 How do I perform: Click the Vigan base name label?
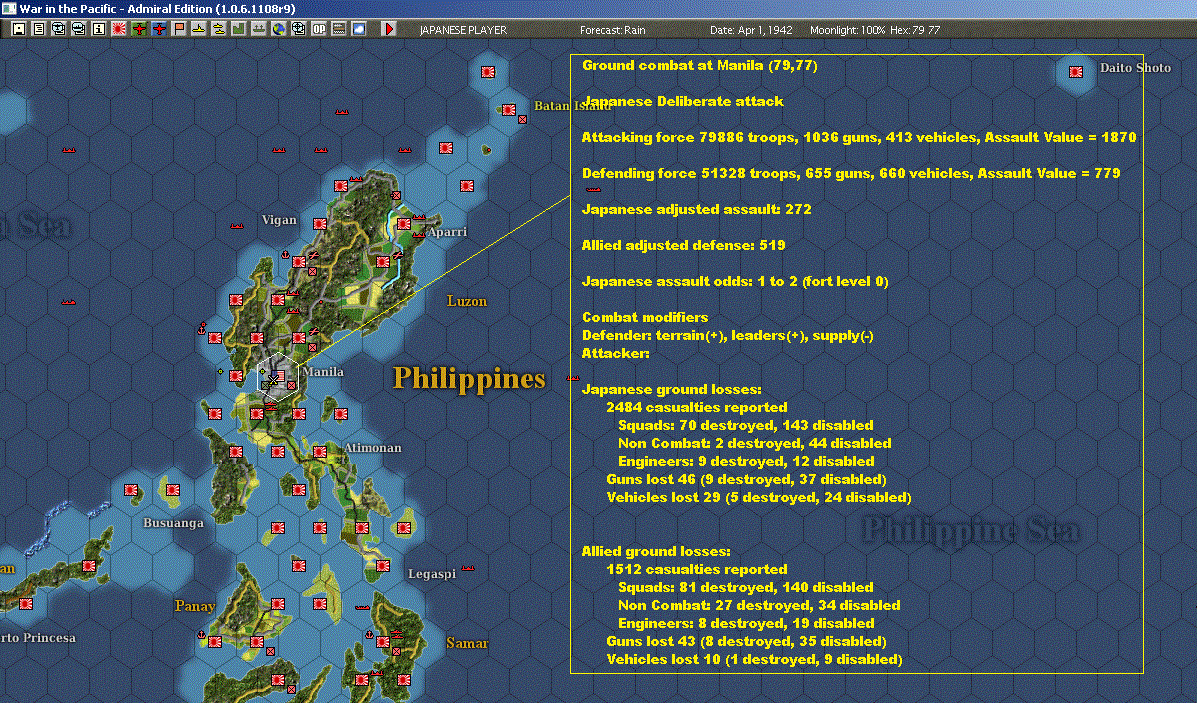click(x=279, y=220)
